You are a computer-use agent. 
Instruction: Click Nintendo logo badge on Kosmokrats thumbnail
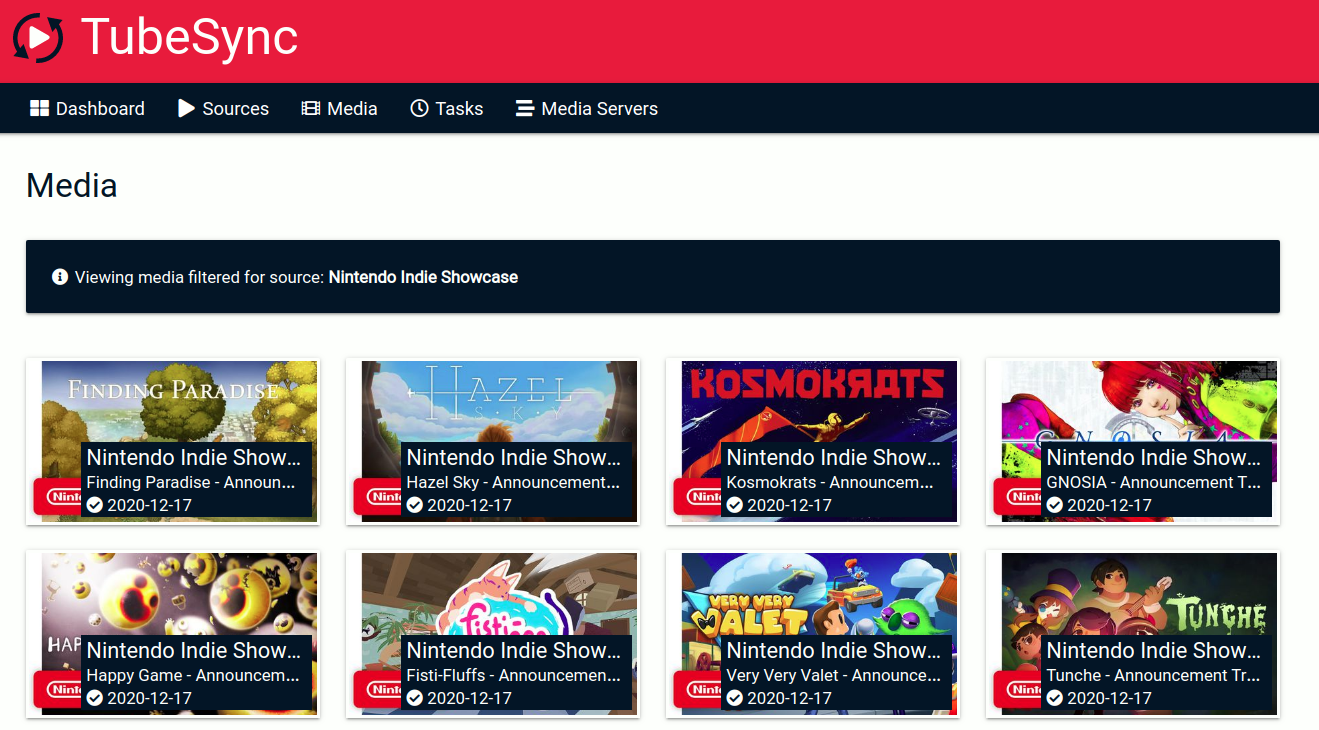pyautogui.click(x=698, y=496)
